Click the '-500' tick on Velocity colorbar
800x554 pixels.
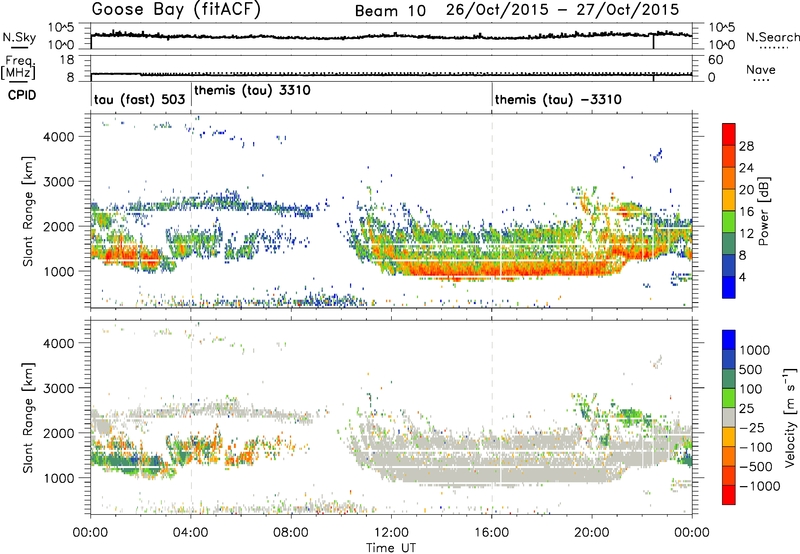click(755, 467)
